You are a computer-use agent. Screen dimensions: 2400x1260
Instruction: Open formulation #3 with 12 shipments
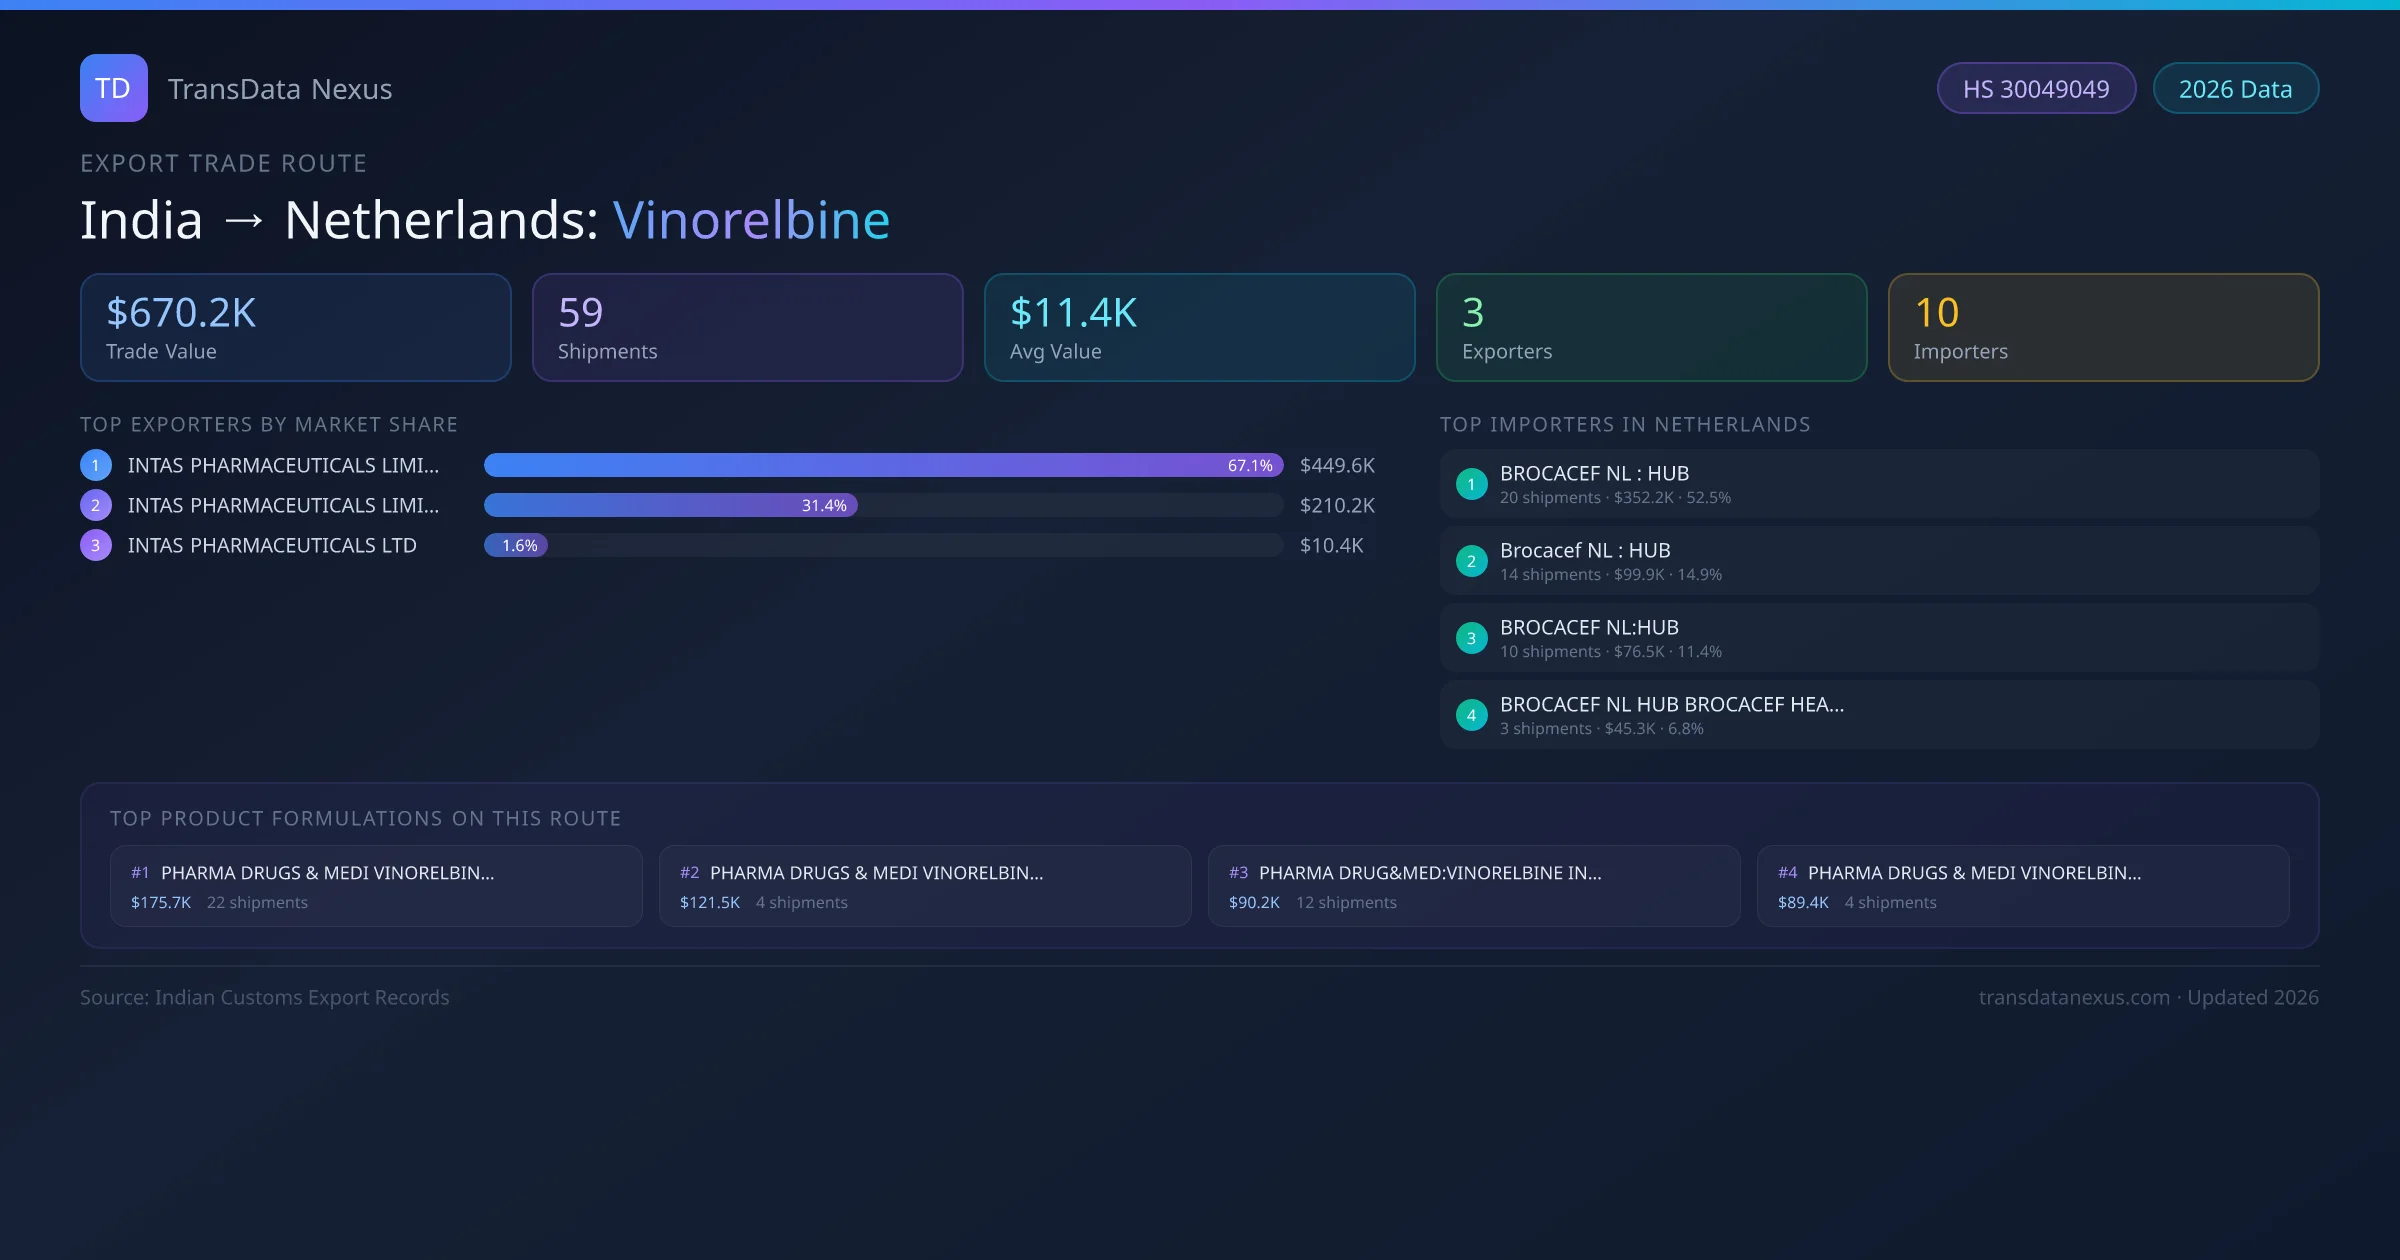1474,886
